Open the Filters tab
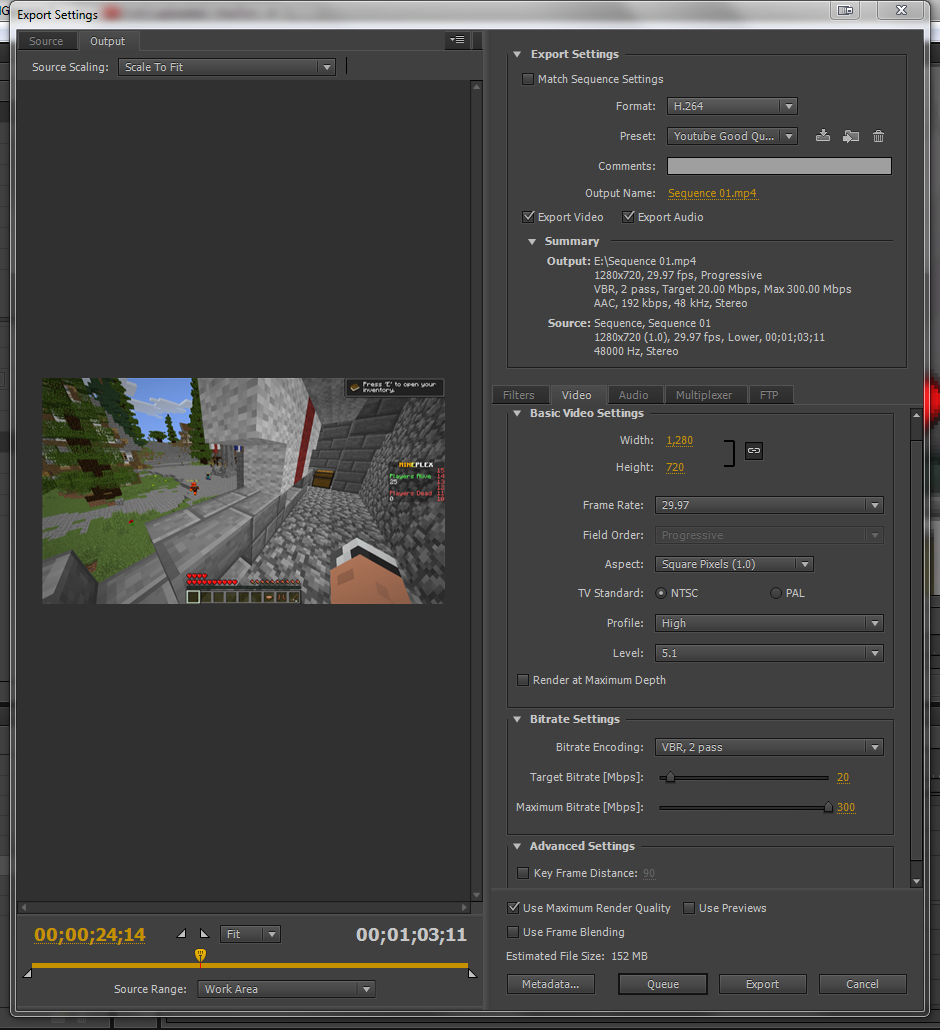Image resolution: width=940 pixels, height=1030 pixels. point(518,395)
